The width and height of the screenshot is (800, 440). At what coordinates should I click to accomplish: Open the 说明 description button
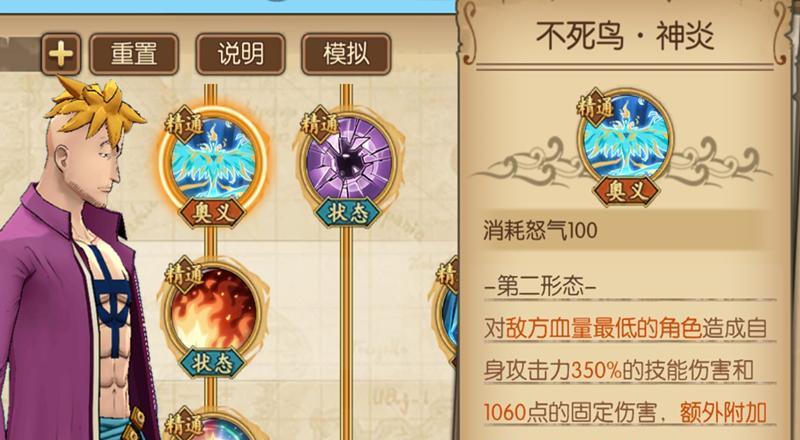[240, 54]
